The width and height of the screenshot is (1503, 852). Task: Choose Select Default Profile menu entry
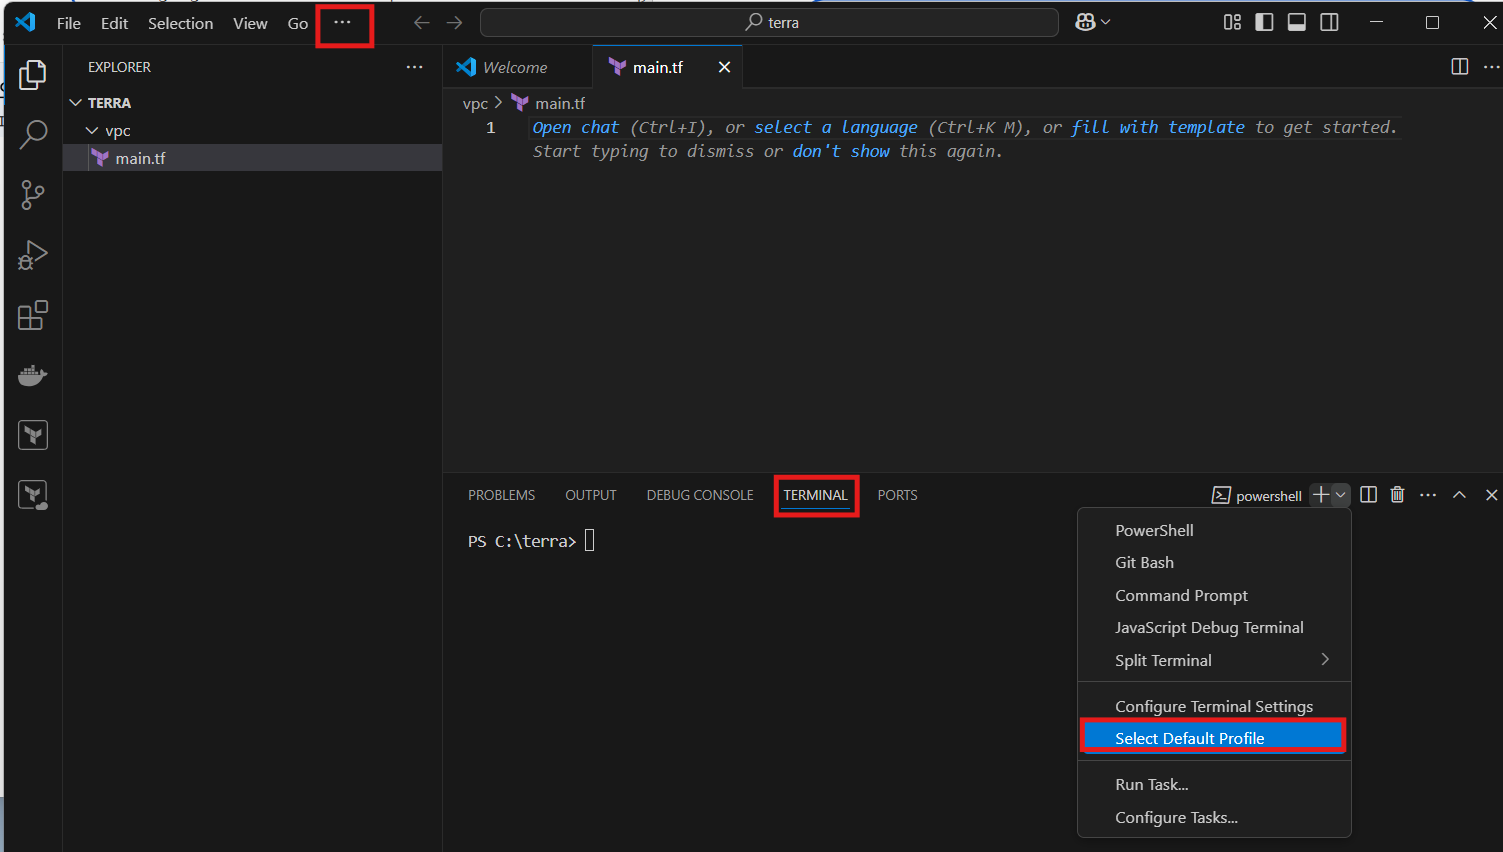(x=1214, y=738)
